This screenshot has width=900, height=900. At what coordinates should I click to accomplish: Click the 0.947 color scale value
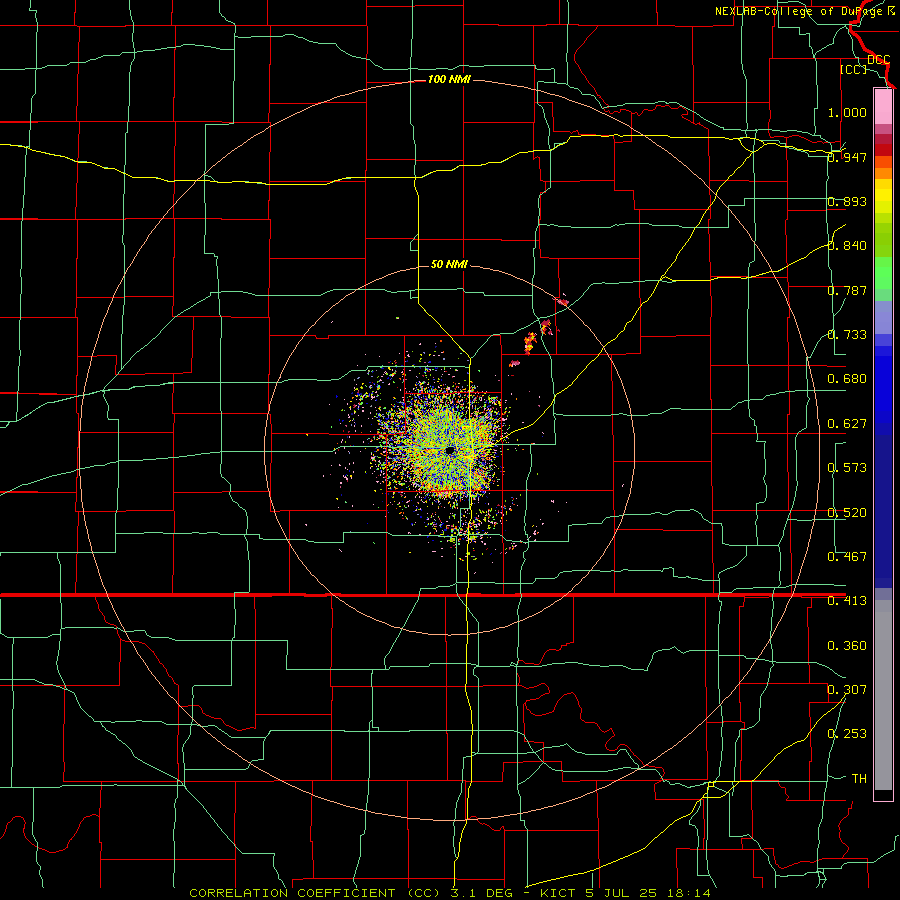click(x=847, y=157)
